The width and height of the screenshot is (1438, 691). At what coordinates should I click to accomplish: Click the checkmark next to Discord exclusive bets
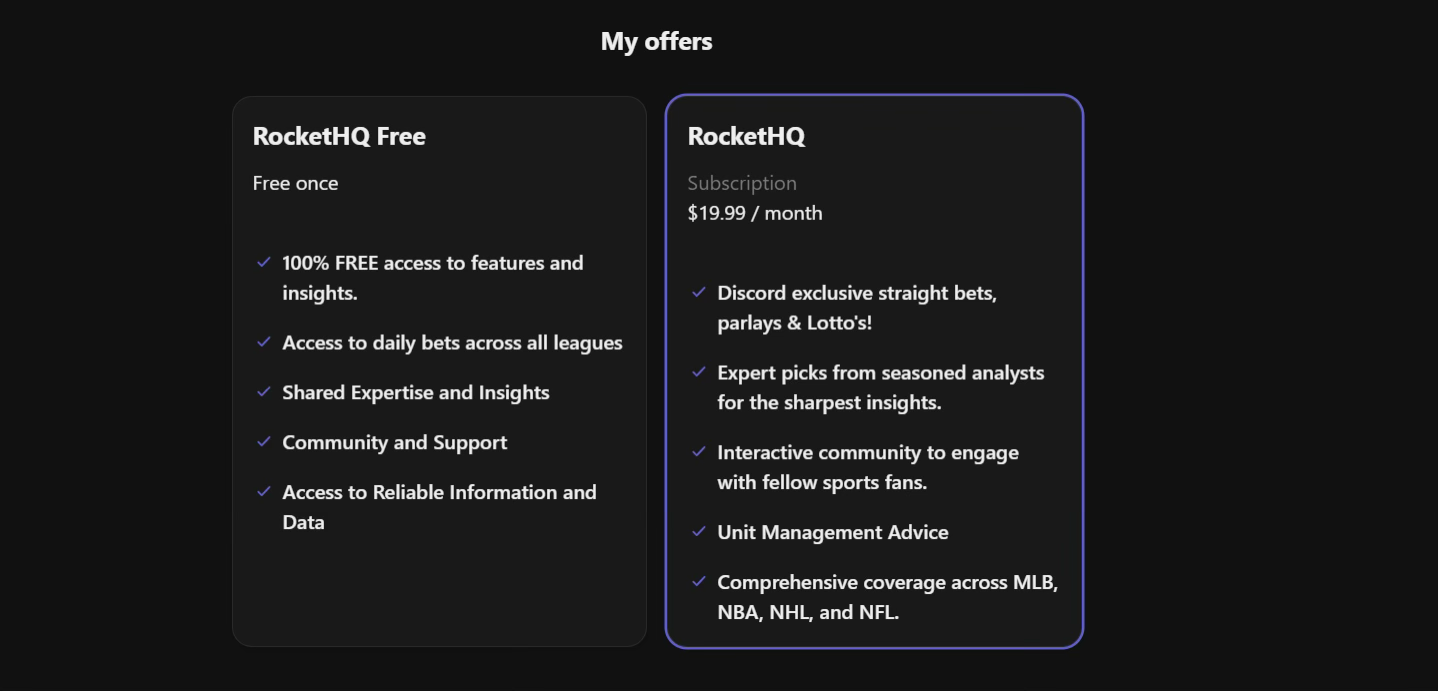[x=699, y=292]
